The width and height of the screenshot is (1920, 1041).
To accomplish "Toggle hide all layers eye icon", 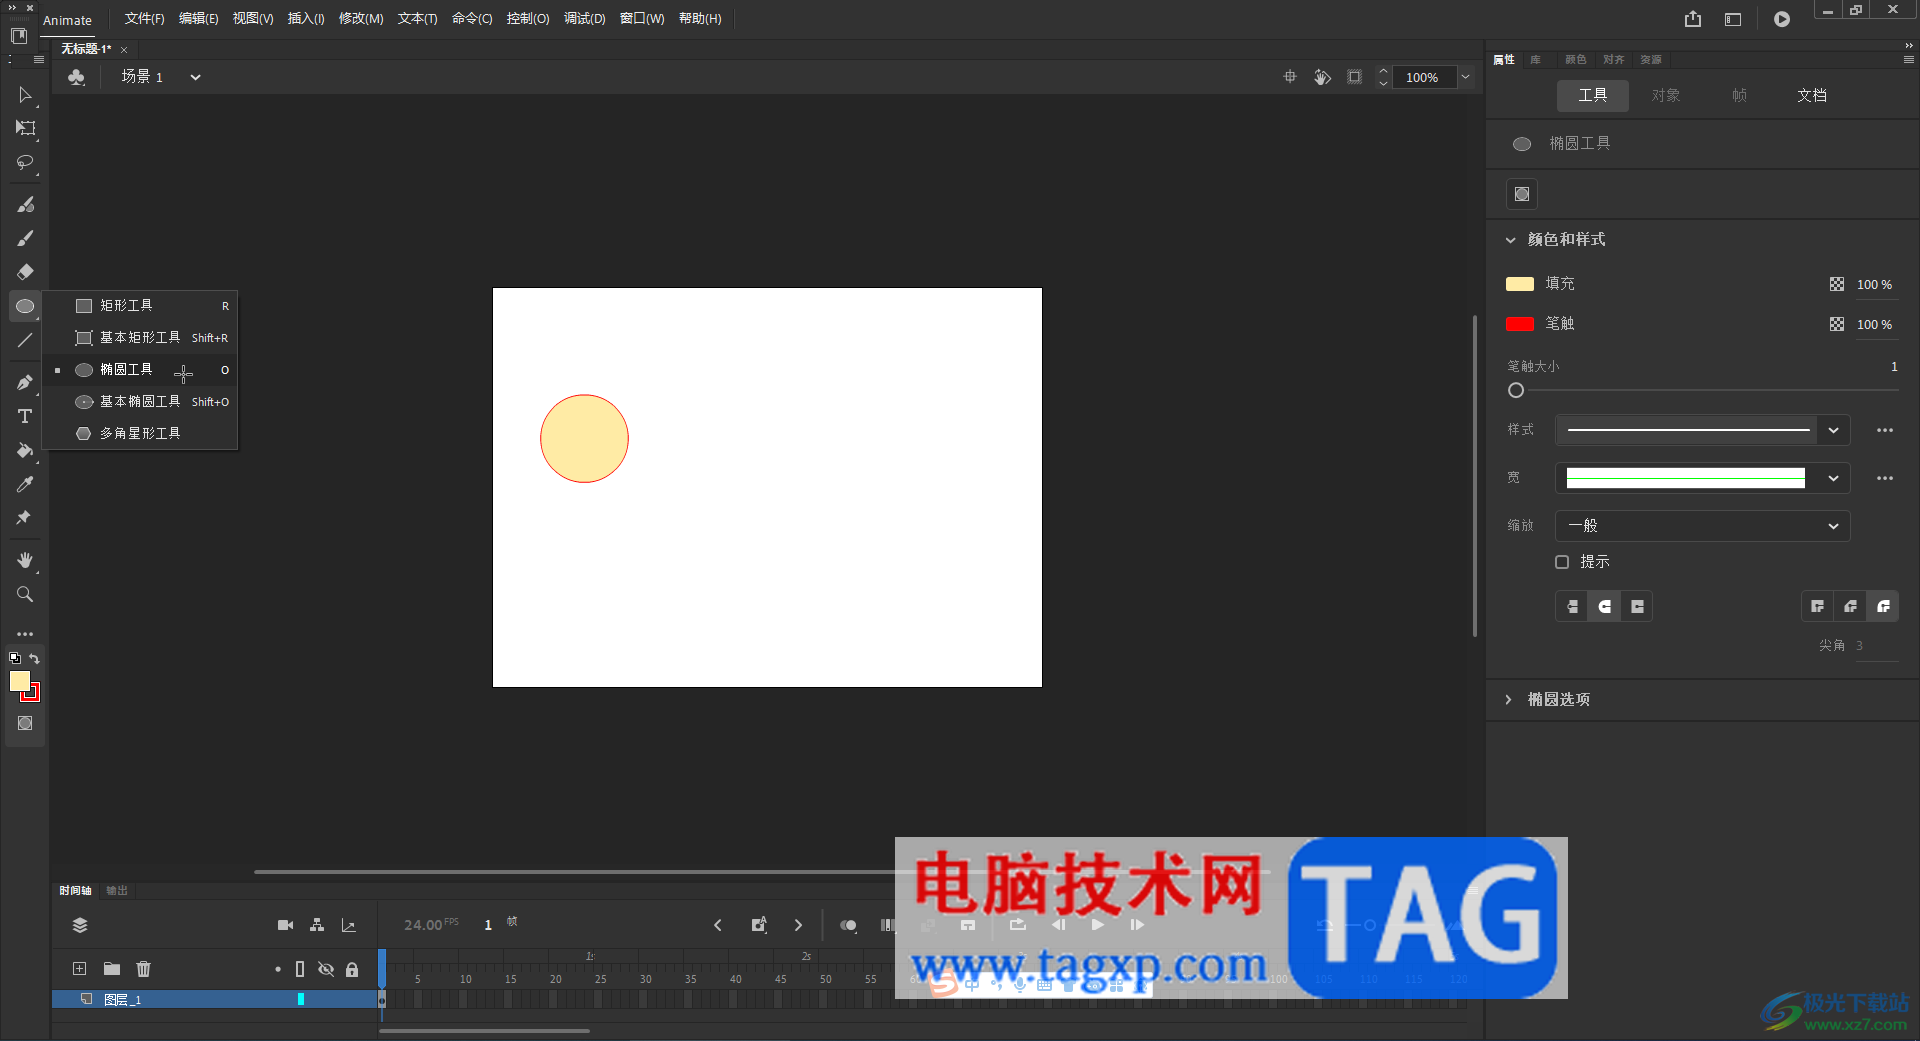I will tap(326, 969).
